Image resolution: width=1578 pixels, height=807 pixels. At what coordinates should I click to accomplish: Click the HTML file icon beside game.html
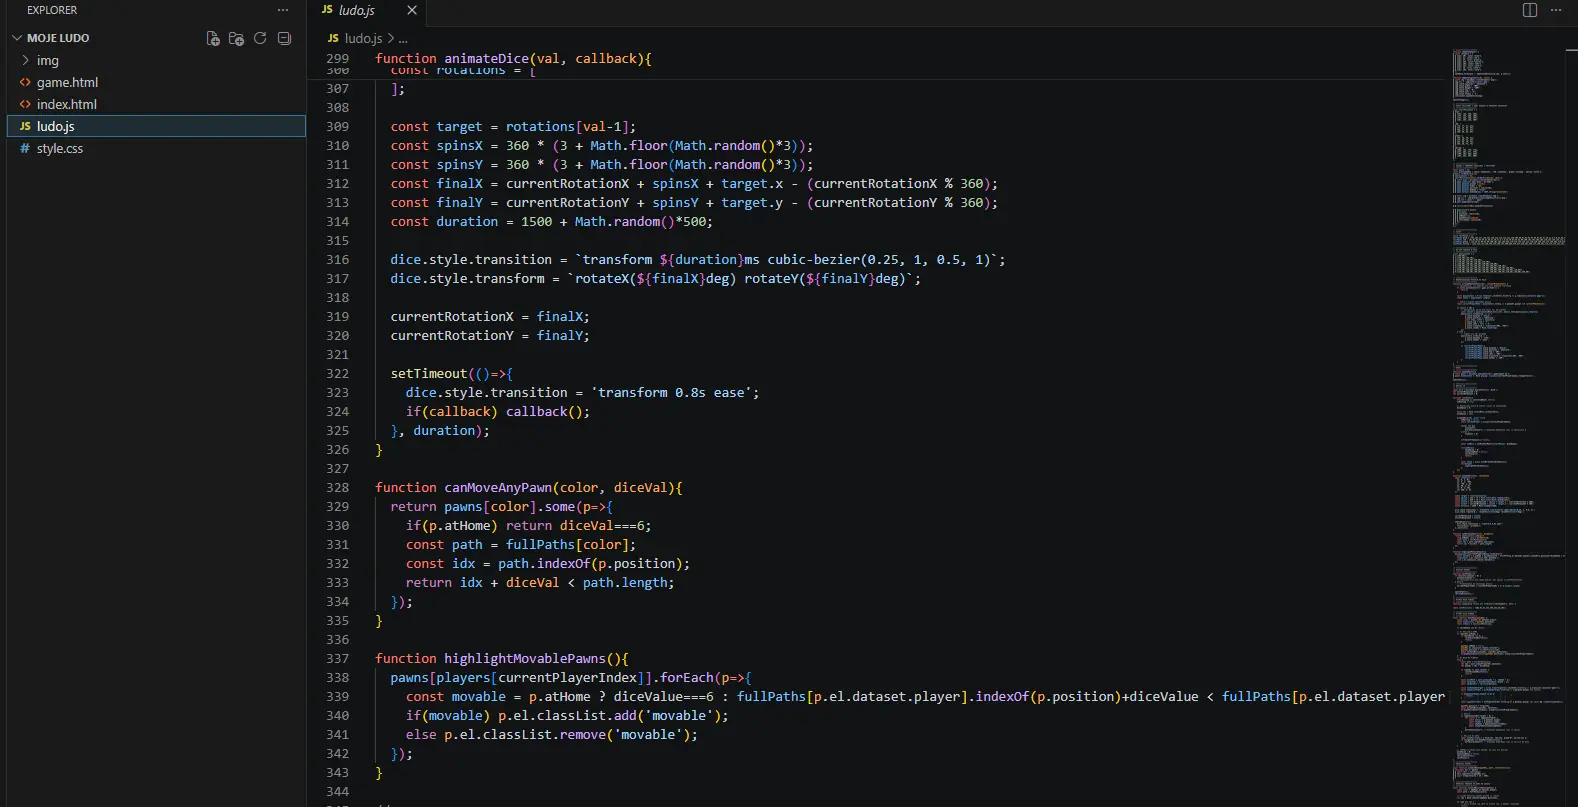(x=25, y=83)
